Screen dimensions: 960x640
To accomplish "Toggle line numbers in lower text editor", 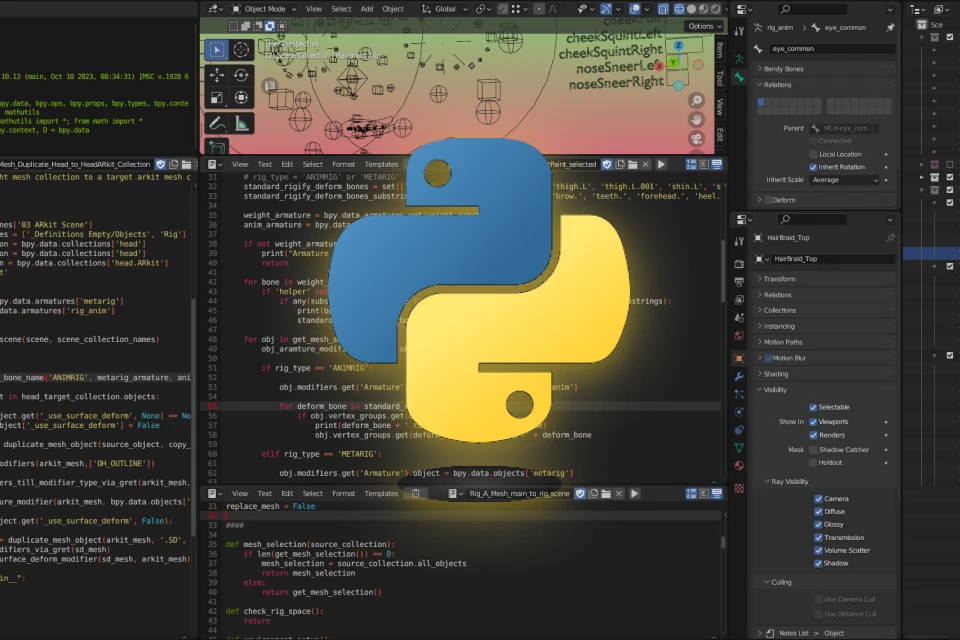I will point(691,494).
